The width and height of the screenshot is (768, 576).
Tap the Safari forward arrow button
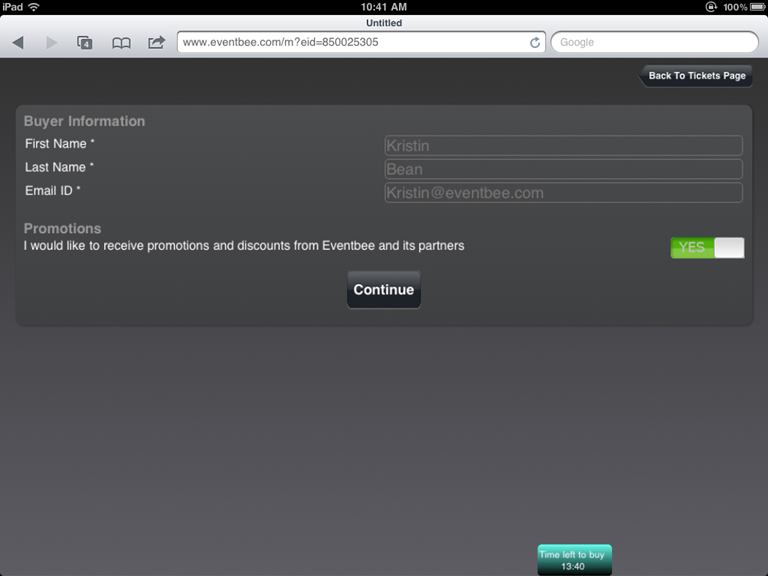[x=52, y=43]
